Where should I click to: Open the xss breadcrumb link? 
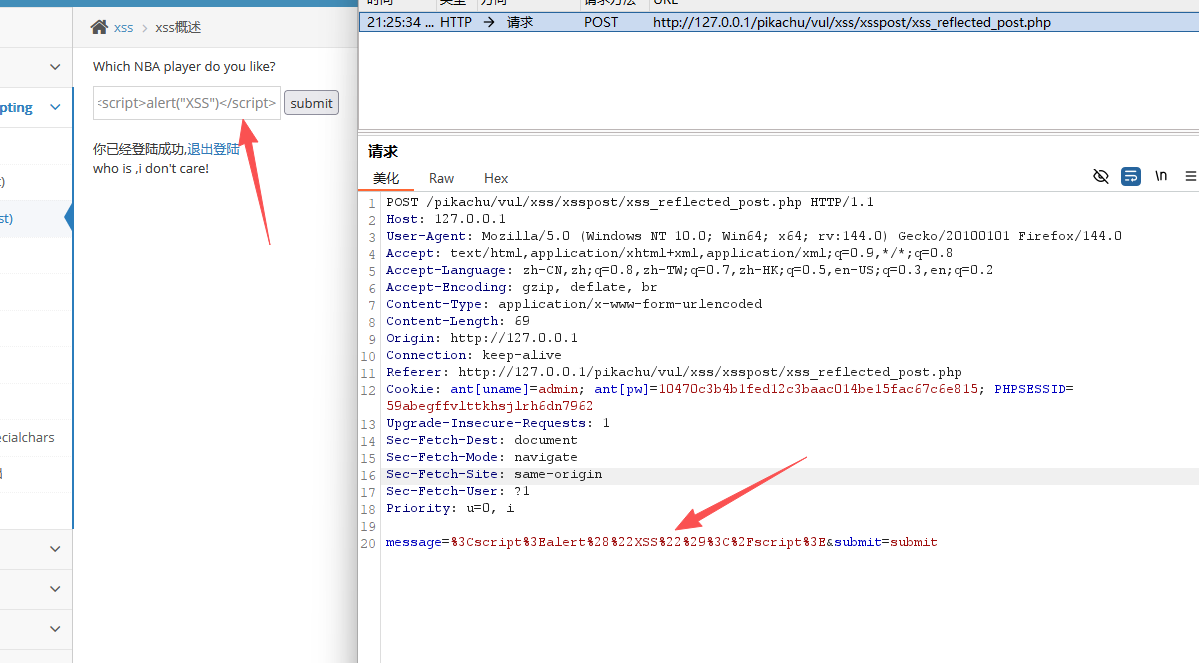[x=123, y=28]
